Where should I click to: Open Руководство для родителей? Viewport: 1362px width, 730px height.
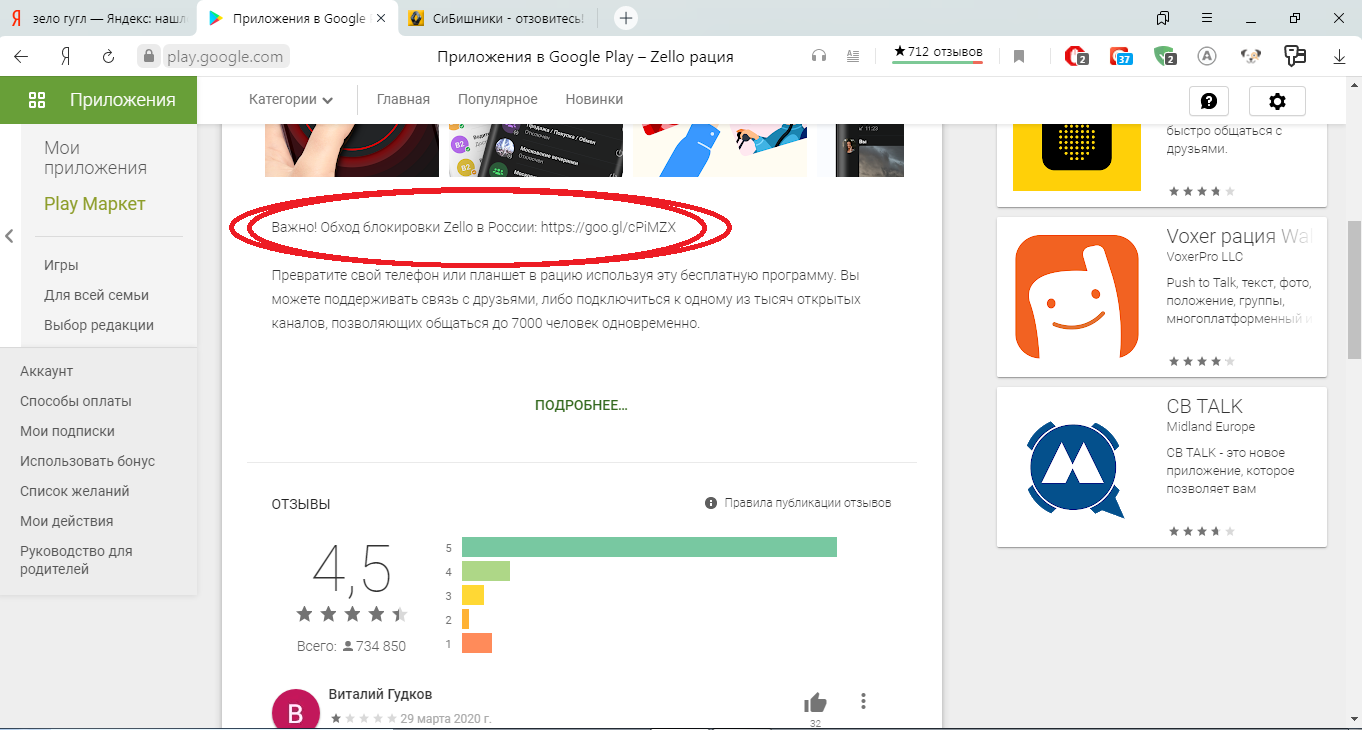76,560
